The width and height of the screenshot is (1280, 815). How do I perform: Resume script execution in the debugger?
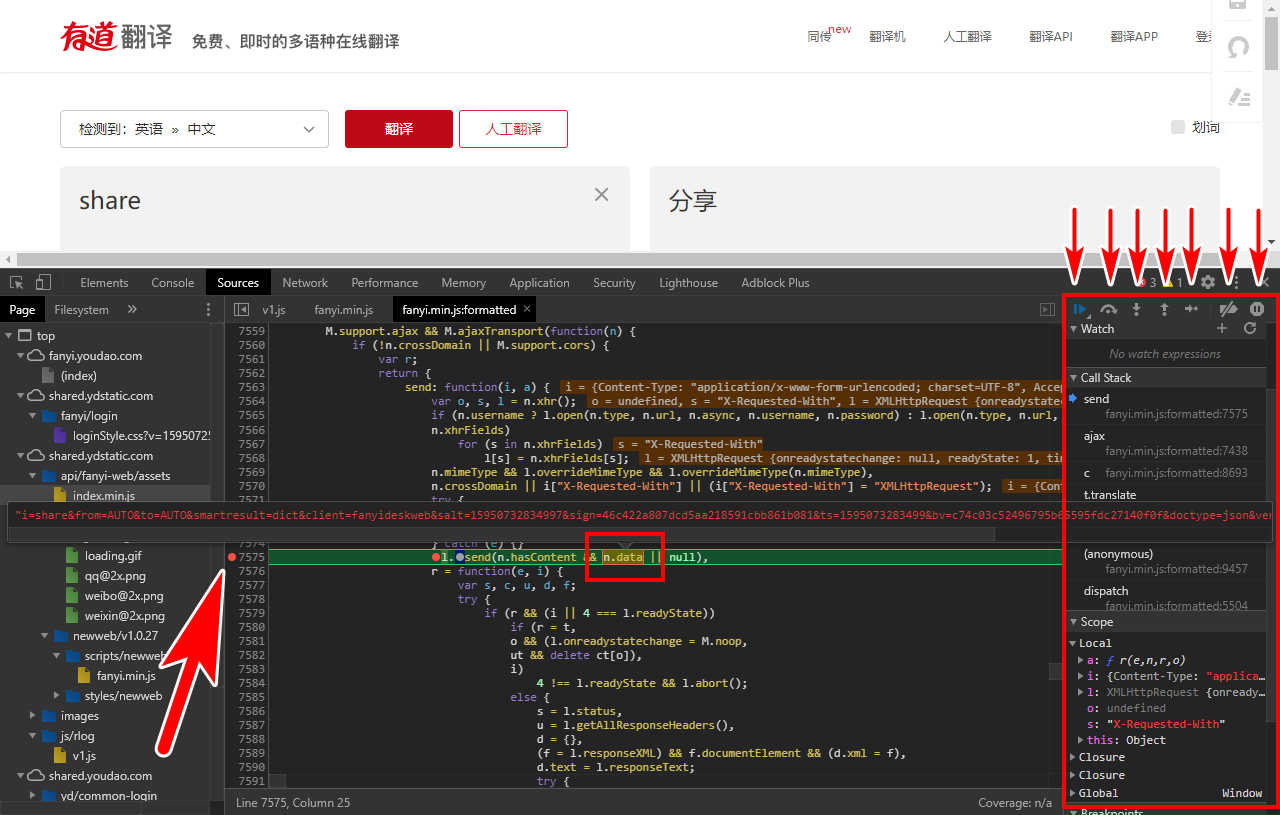[1080, 309]
